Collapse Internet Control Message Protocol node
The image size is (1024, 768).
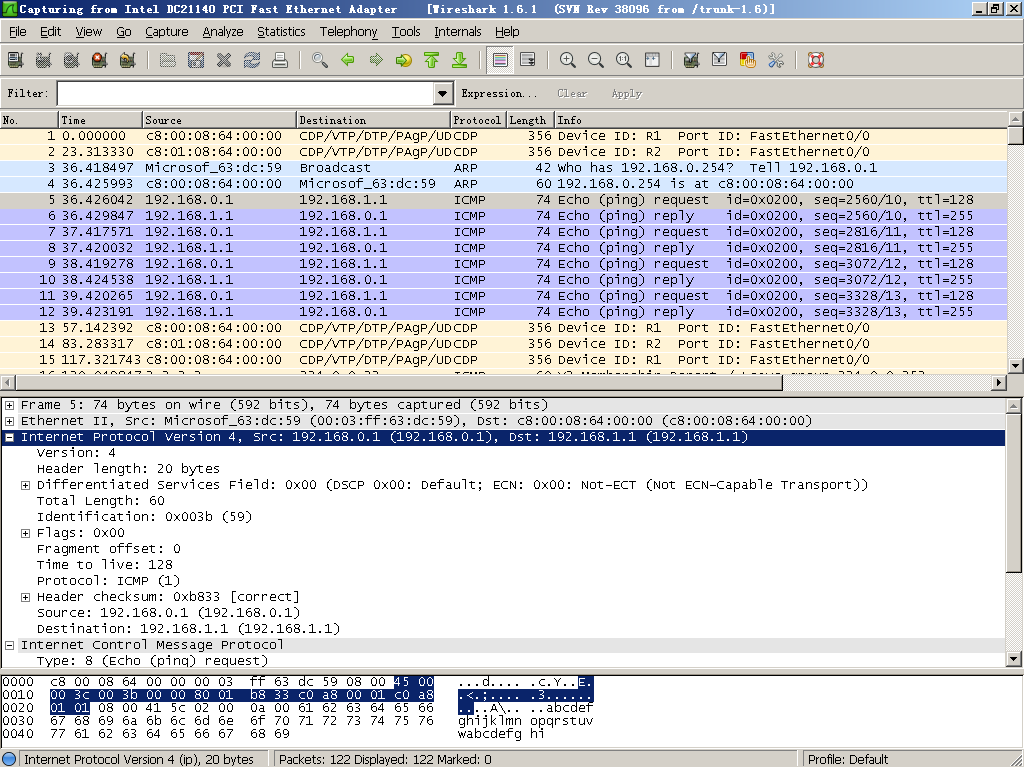[x=10, y=645]
